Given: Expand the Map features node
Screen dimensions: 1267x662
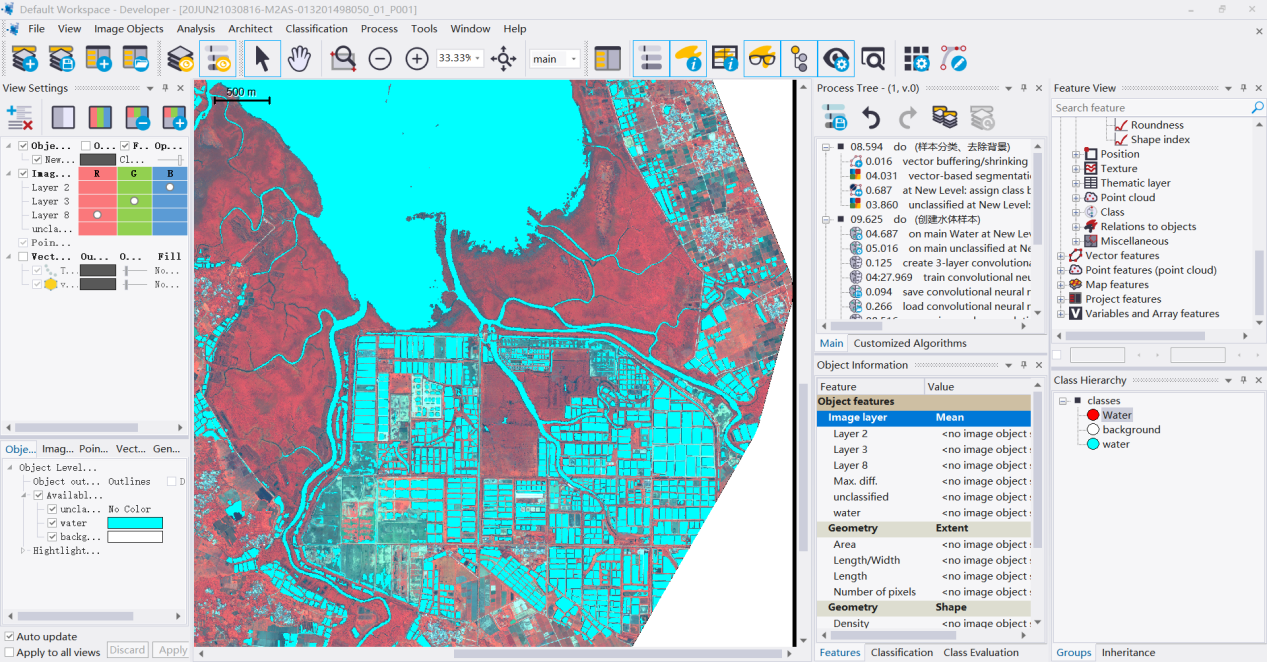Looking at the screenshot, I should pos(1061,285).
